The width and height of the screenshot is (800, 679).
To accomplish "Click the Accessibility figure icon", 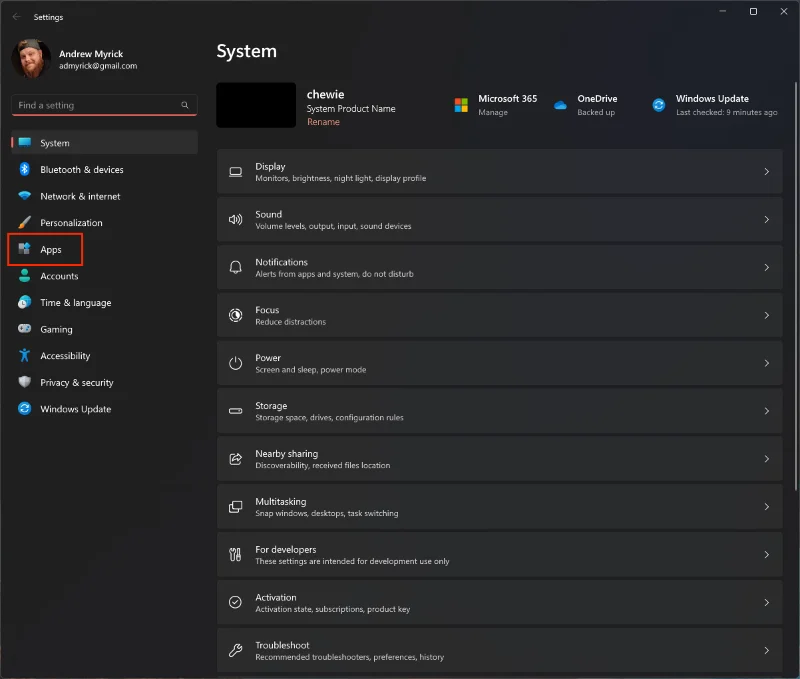I will (x=24, y=355).
